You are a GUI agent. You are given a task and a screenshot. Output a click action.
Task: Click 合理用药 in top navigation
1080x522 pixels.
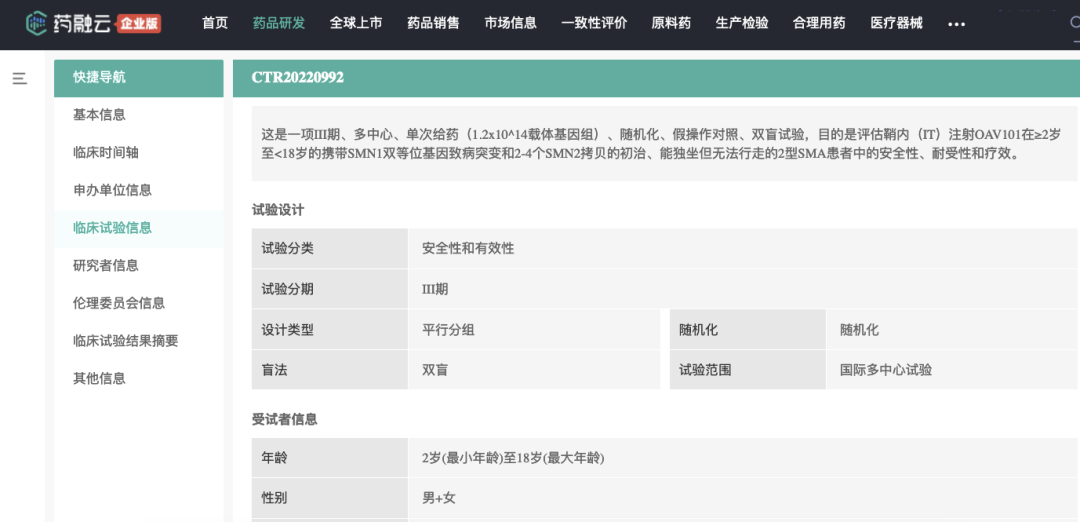click(x=819, y=23)
